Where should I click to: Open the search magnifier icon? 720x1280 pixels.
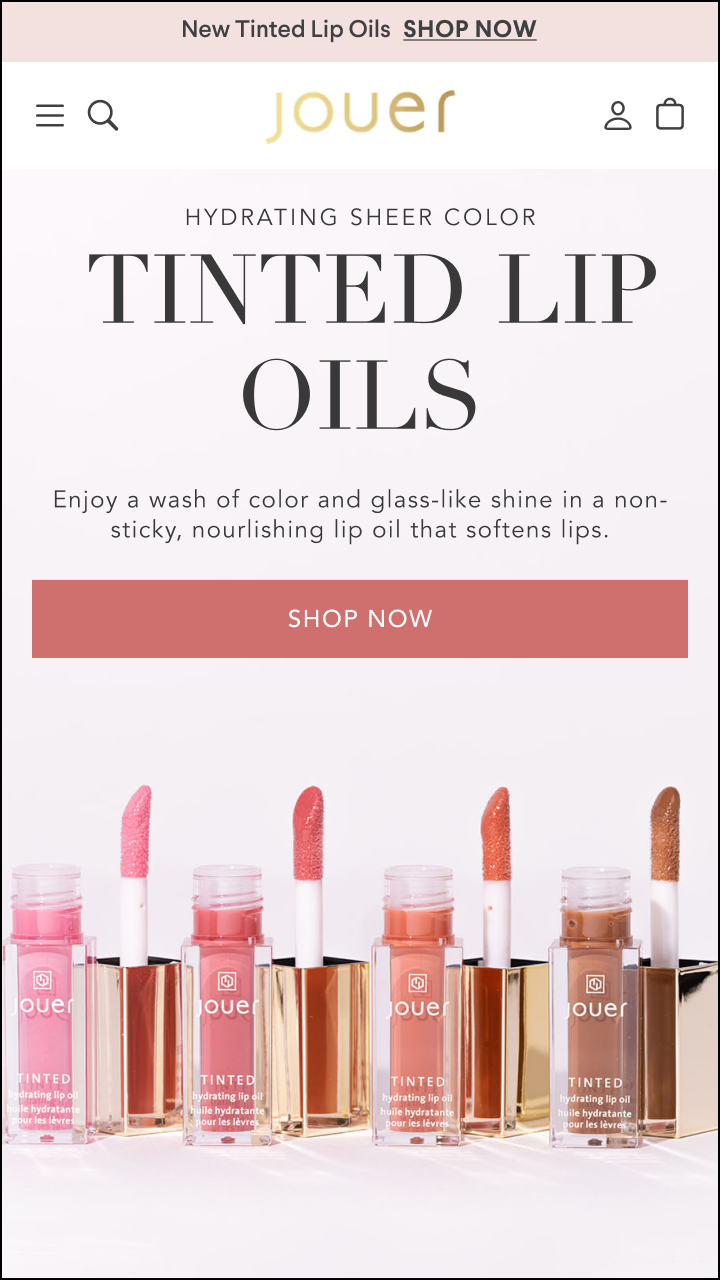pyautogui.click(x=103, y=116)
